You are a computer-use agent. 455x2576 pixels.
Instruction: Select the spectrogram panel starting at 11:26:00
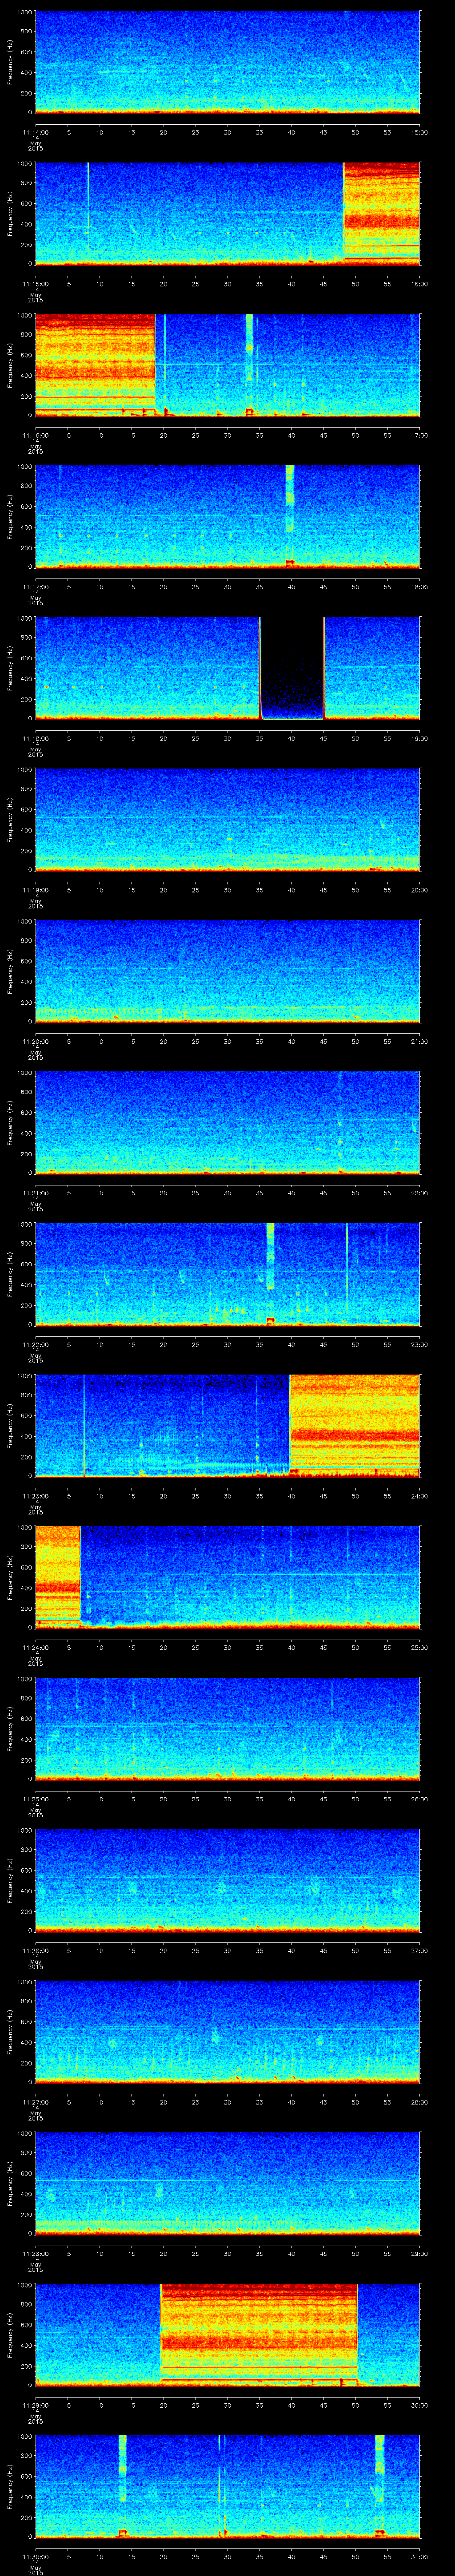(227, 1880)
